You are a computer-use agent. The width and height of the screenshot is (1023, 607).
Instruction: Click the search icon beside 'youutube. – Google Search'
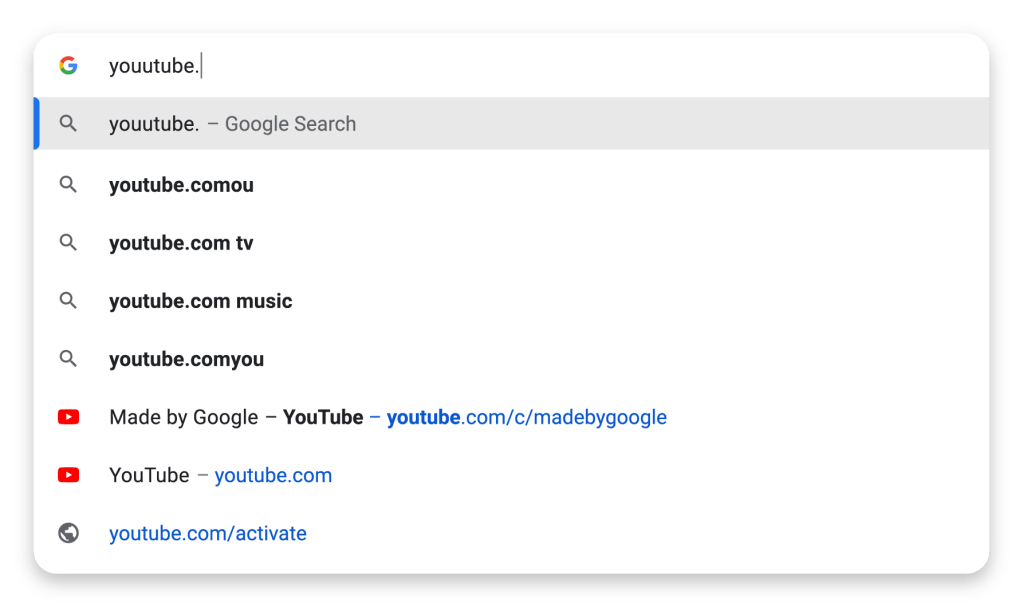[x=68, y=124]
